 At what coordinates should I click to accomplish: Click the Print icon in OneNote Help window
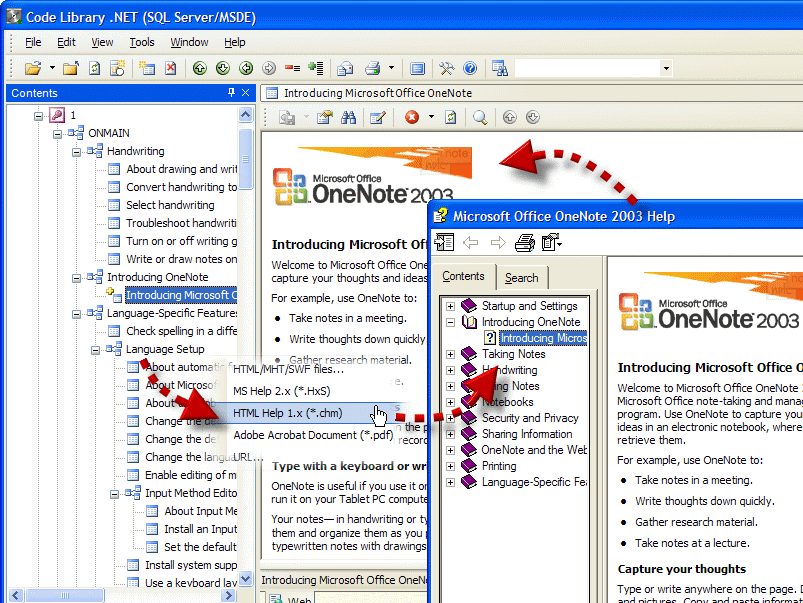524,242
